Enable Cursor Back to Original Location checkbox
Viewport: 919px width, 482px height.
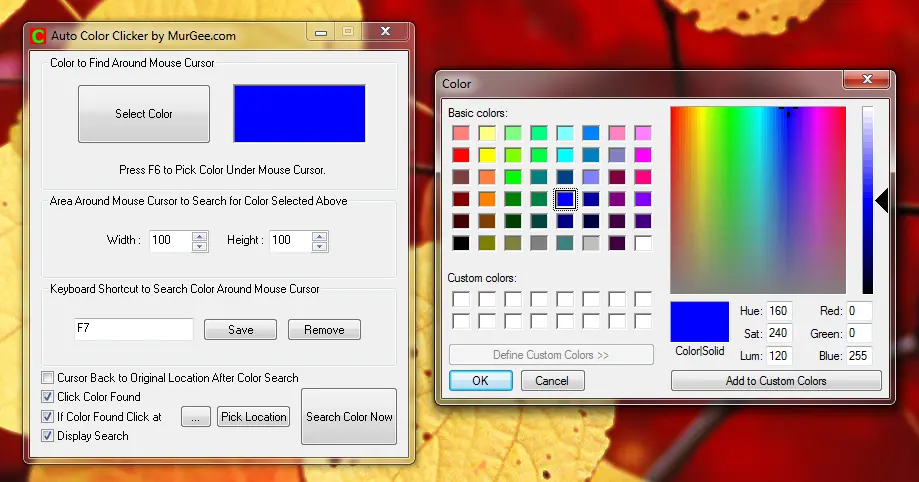click(47, 378)
